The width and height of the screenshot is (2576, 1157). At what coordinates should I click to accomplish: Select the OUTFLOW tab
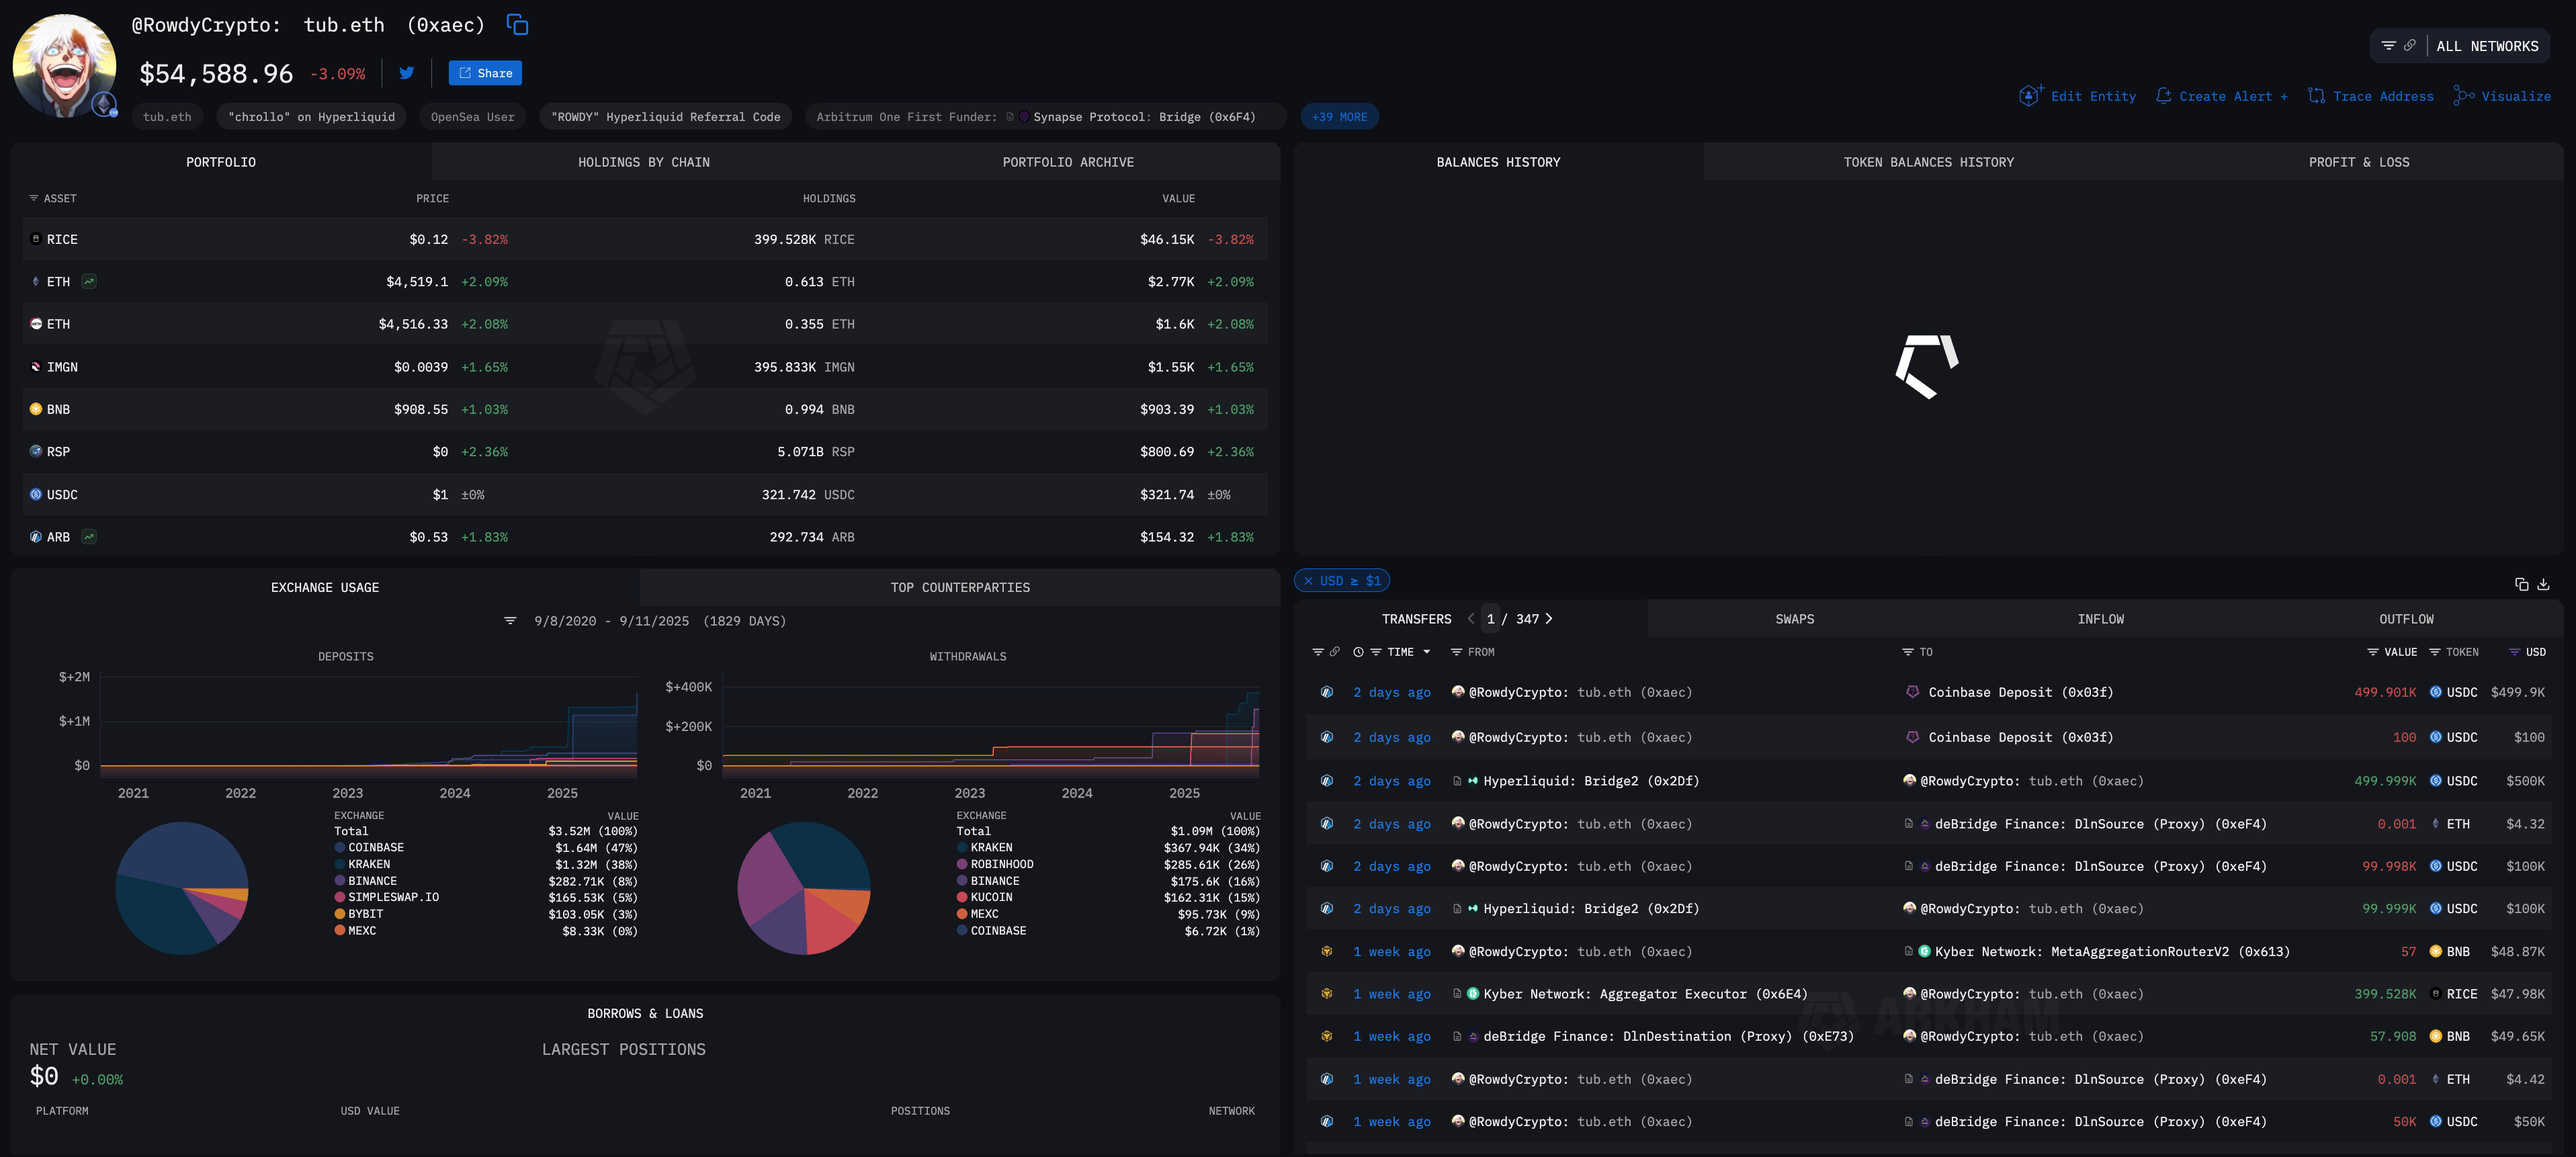coord(2406,619)
